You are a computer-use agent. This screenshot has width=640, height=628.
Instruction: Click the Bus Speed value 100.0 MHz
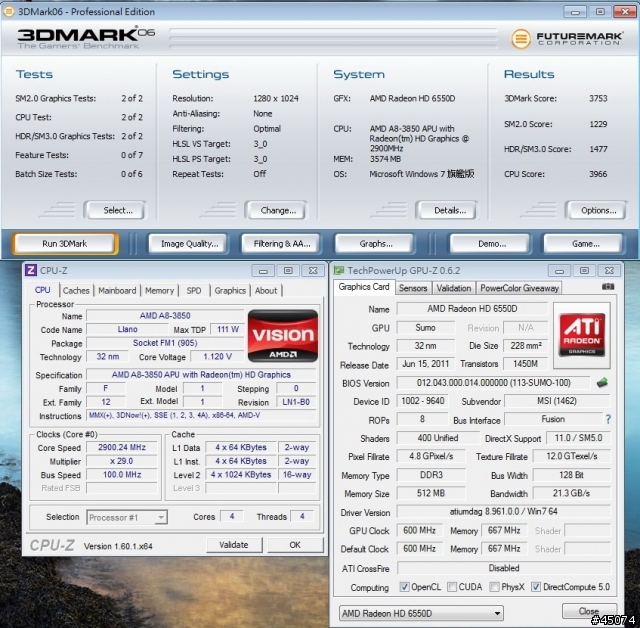[x=122, y=475]
